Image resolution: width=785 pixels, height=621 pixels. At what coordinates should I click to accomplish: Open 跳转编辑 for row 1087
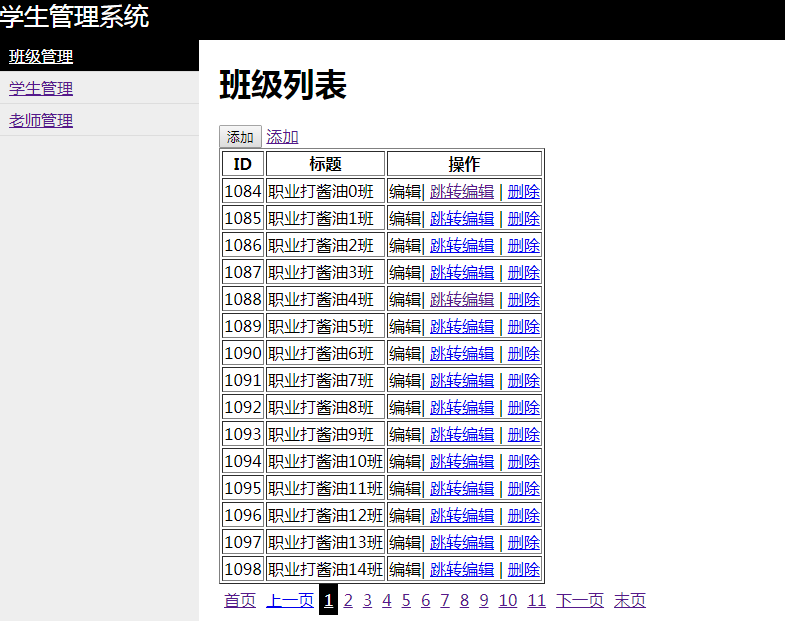462,272
